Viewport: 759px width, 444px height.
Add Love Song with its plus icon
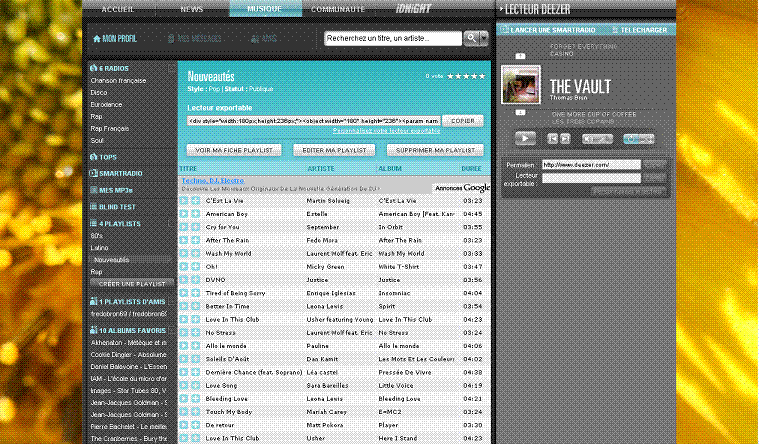[x=196, y=385]
